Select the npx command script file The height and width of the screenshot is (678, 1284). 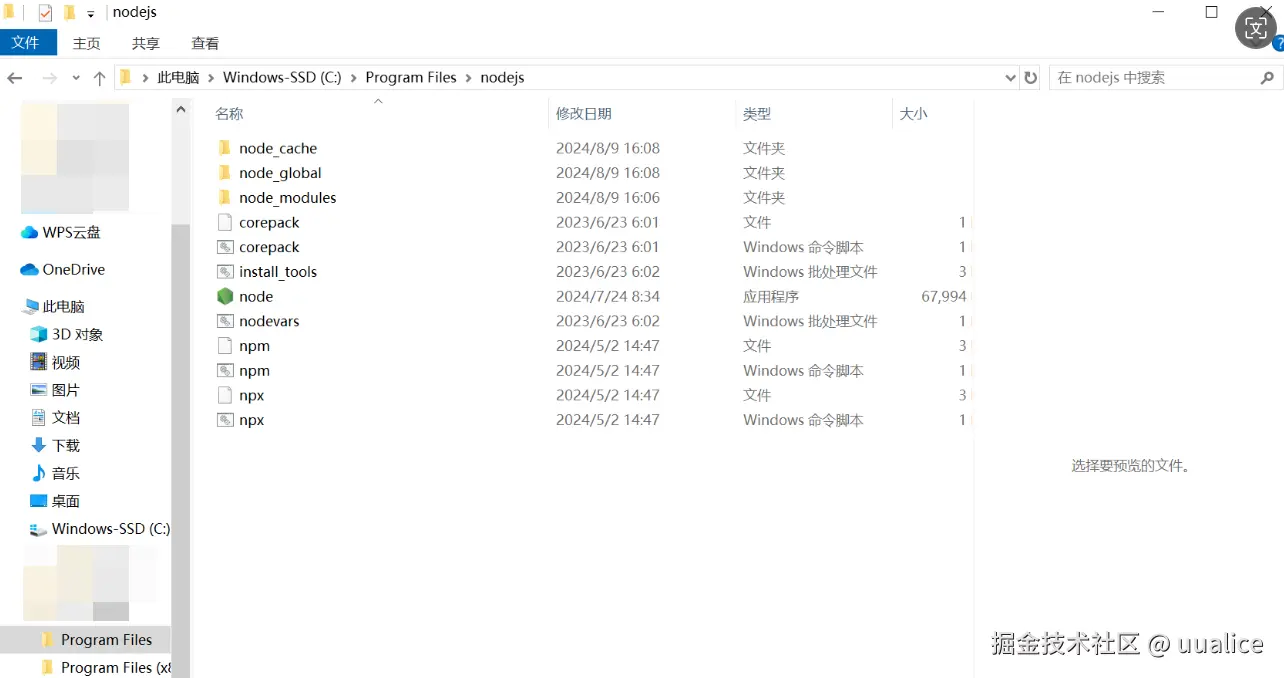tap(251, 419)
